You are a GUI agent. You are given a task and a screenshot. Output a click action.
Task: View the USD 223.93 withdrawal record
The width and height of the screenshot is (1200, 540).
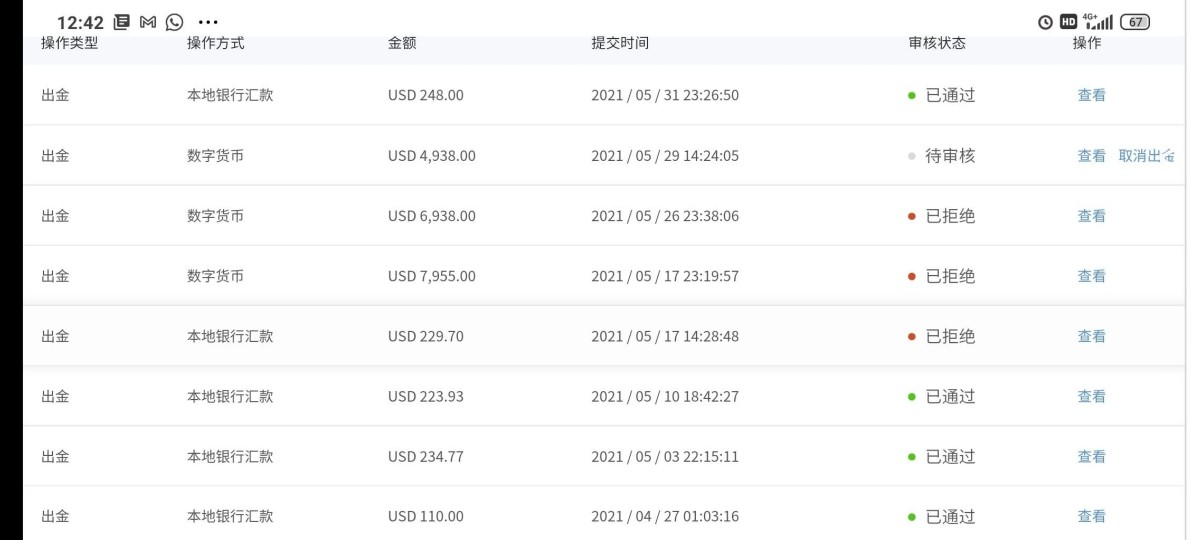(x=1091, y=396)
